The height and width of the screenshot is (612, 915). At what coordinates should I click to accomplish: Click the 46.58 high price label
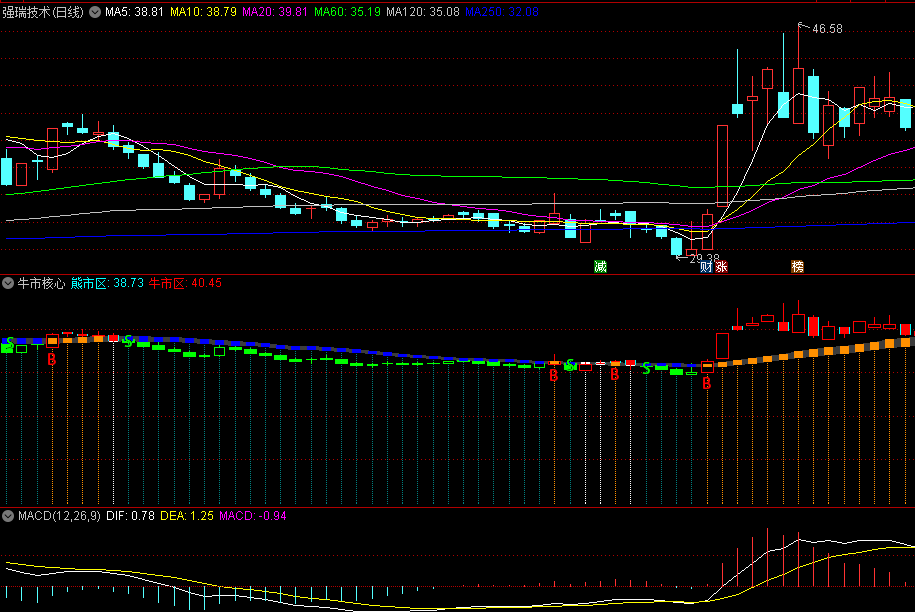pos(827,29)
